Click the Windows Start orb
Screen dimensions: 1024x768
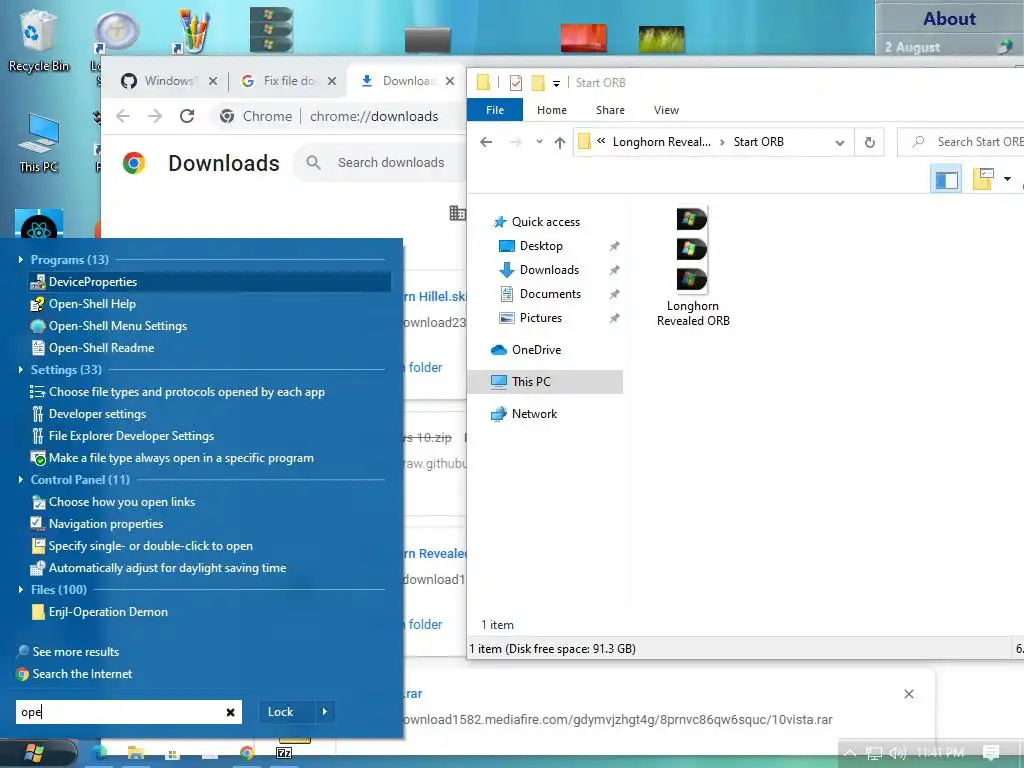[x=34, y=753]
